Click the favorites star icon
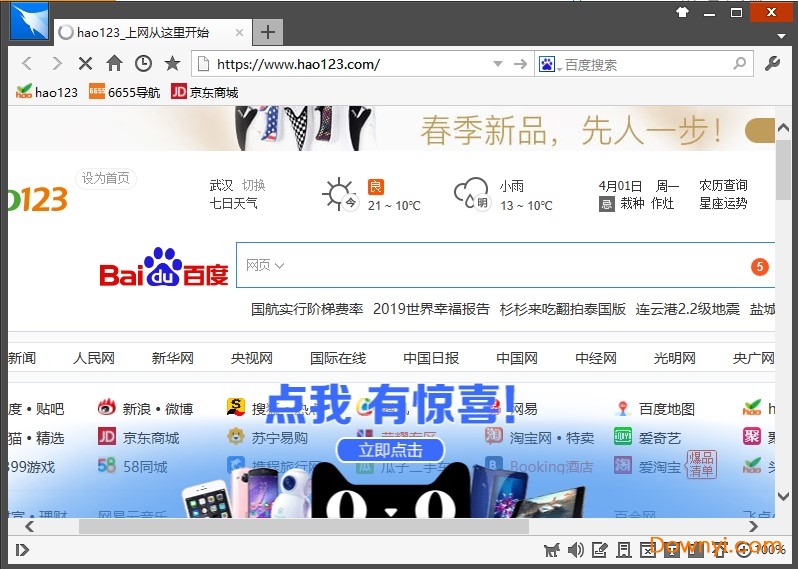The width and height of the screenshot is (798, 569). pos(172,63)
